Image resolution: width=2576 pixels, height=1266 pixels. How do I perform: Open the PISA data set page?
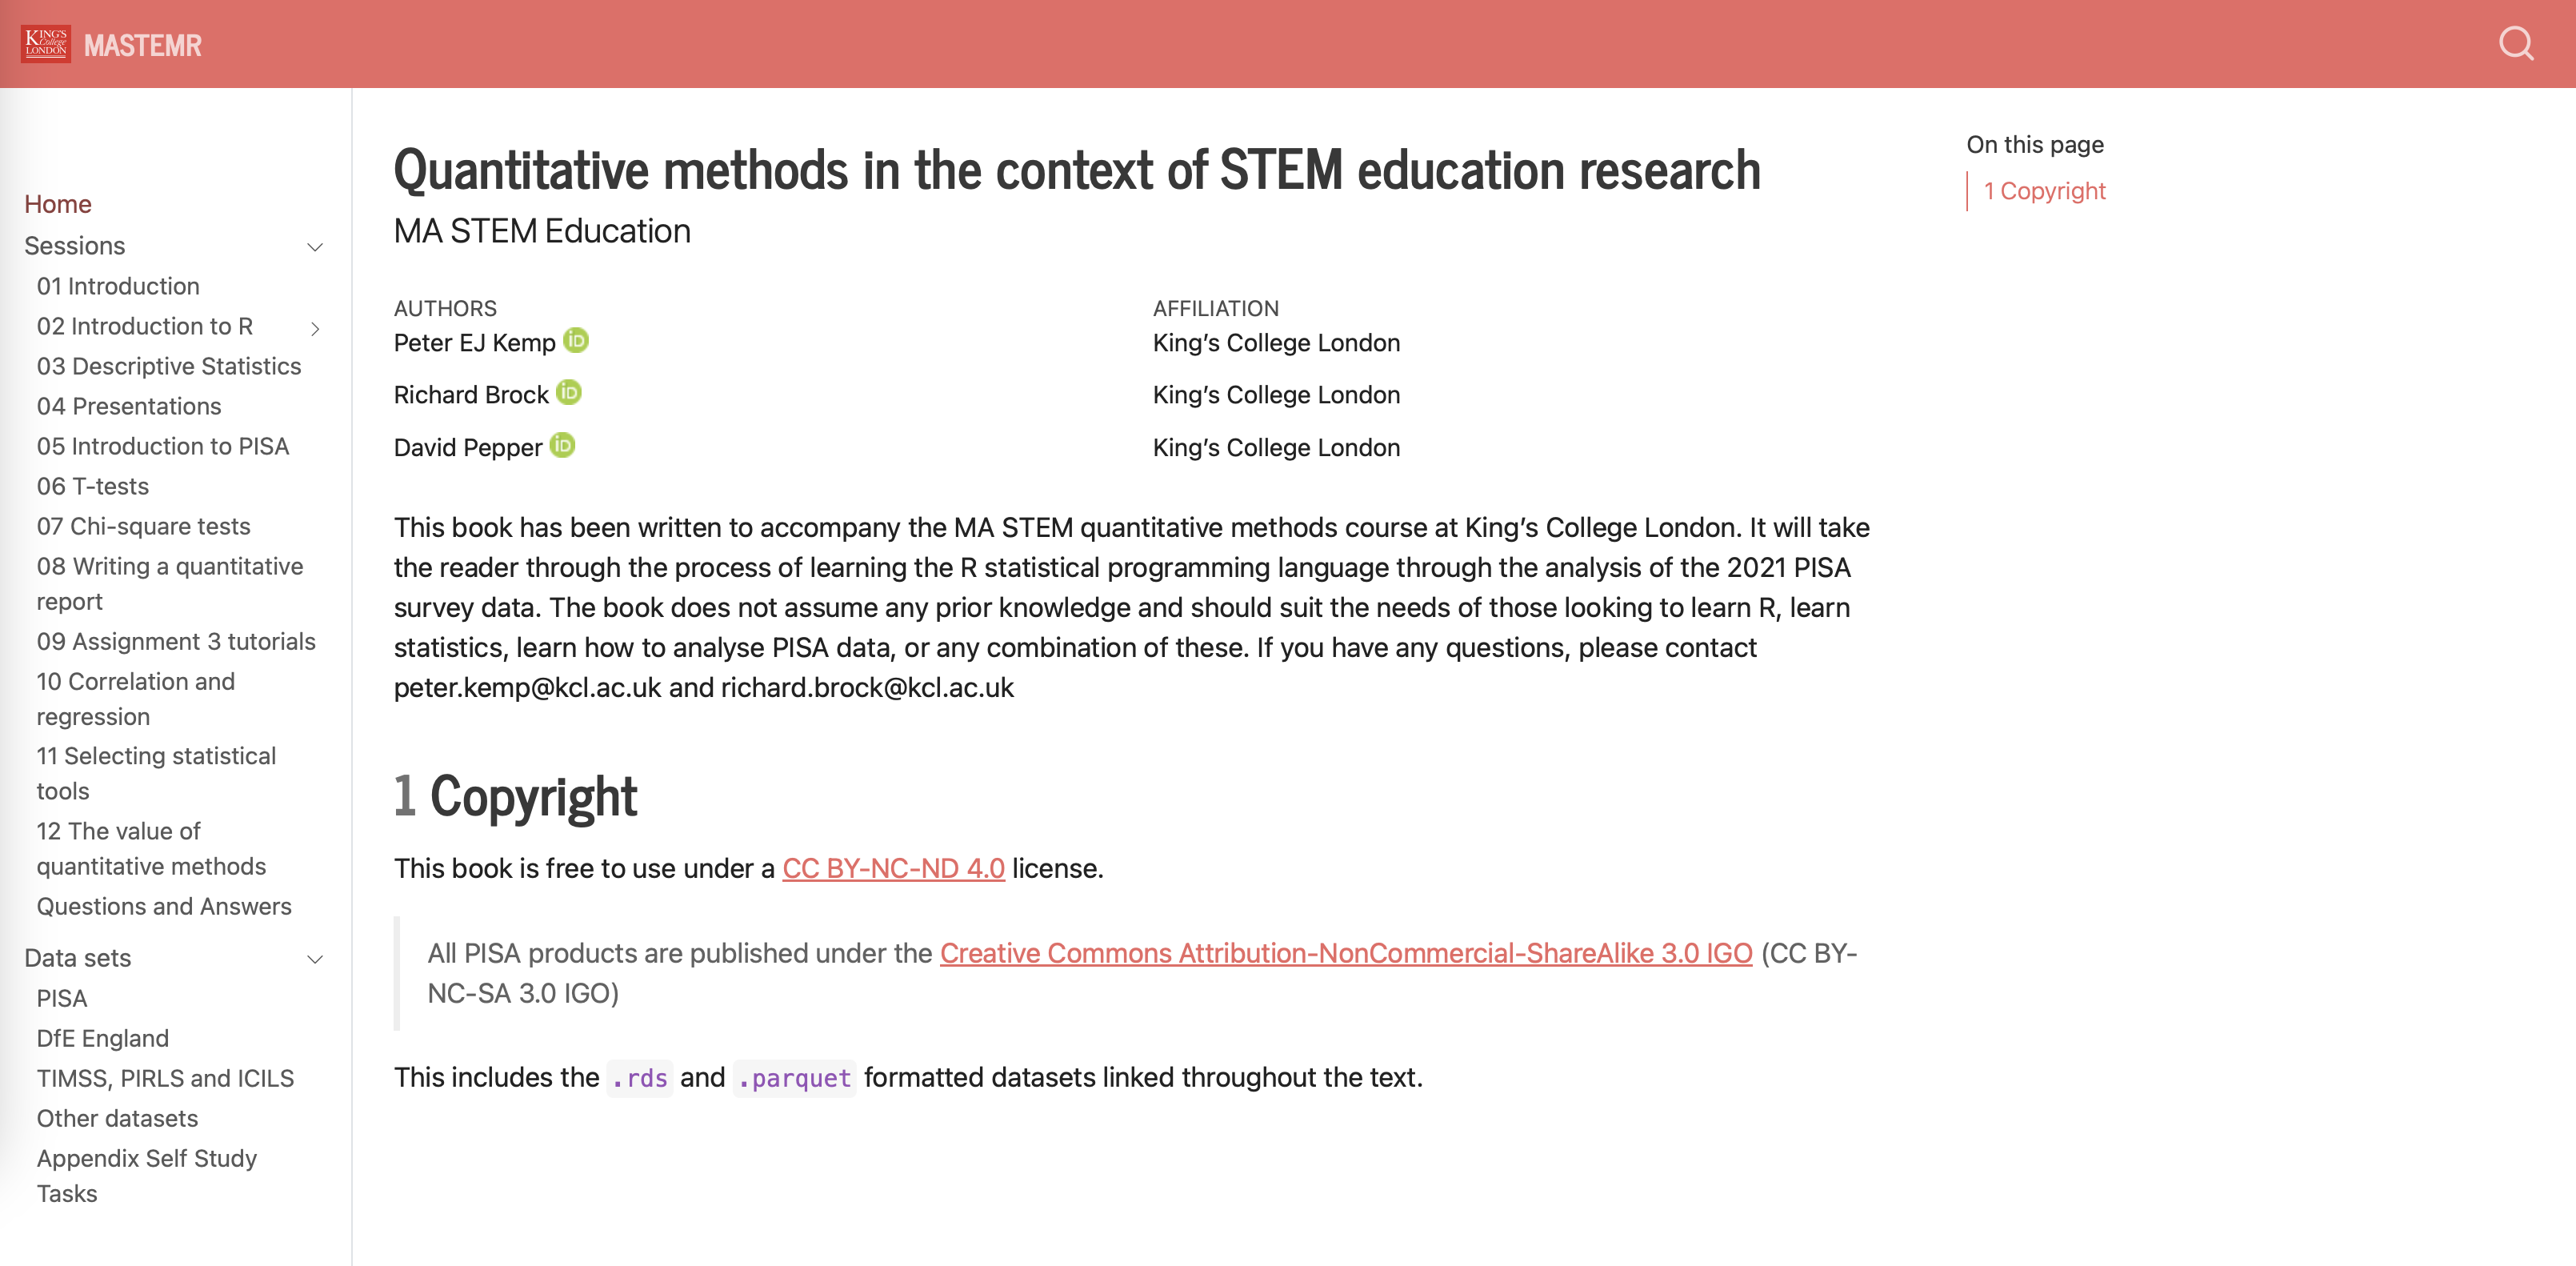click(62, 998)
